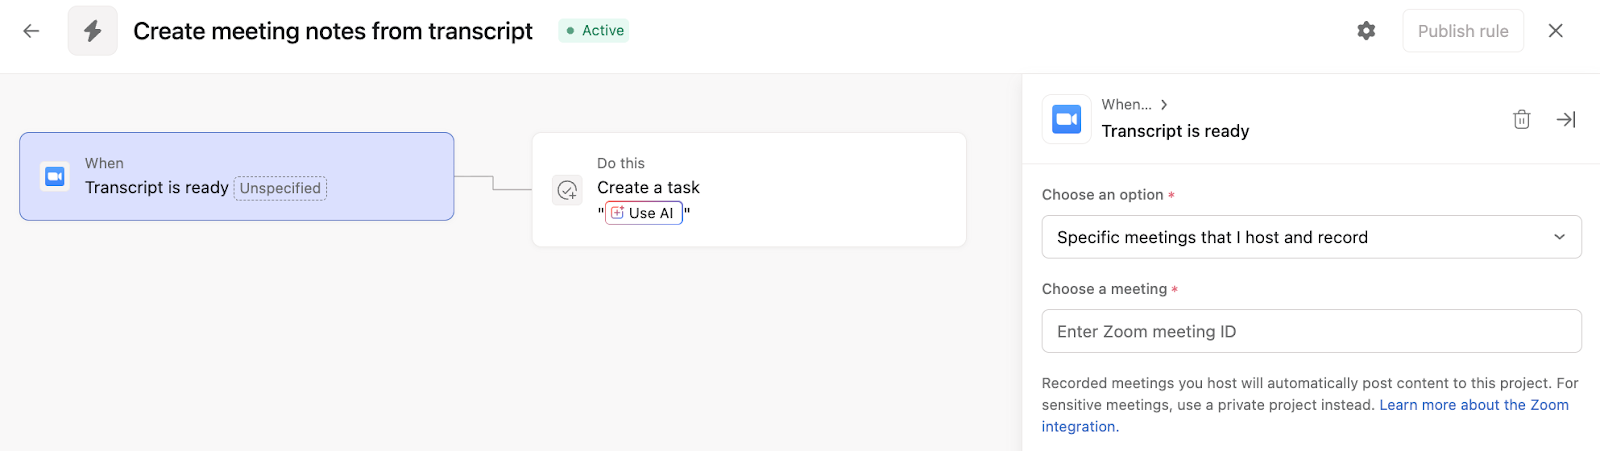Screen dimensions: 1600x451
Task: Collapse side panel with arrow icon
Action: click(x=1566, y=119)
